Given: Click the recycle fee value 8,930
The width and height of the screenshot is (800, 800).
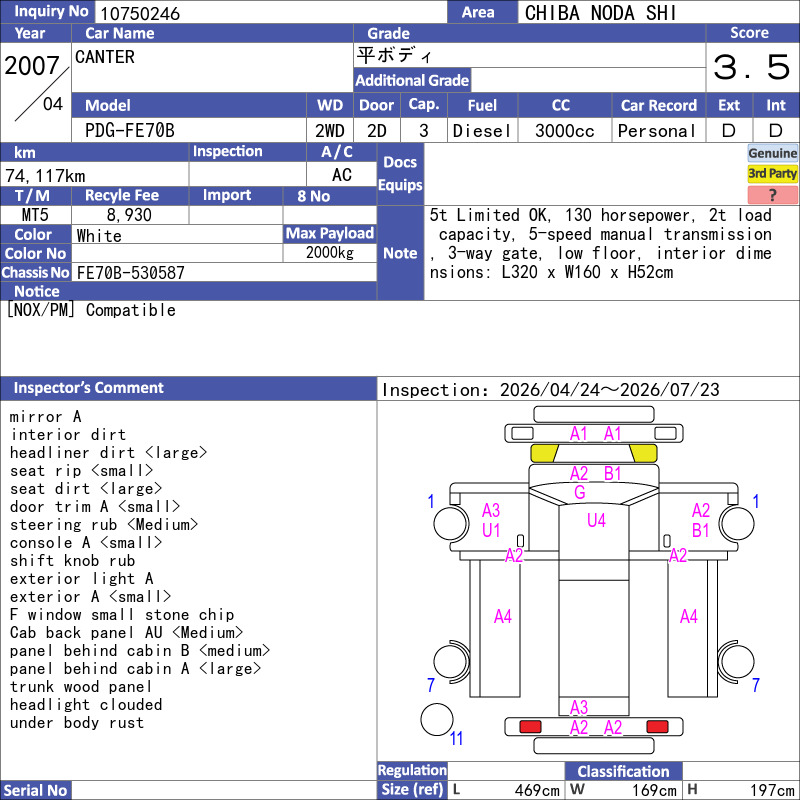Looking at the screenshot, I should pos(130,215).
